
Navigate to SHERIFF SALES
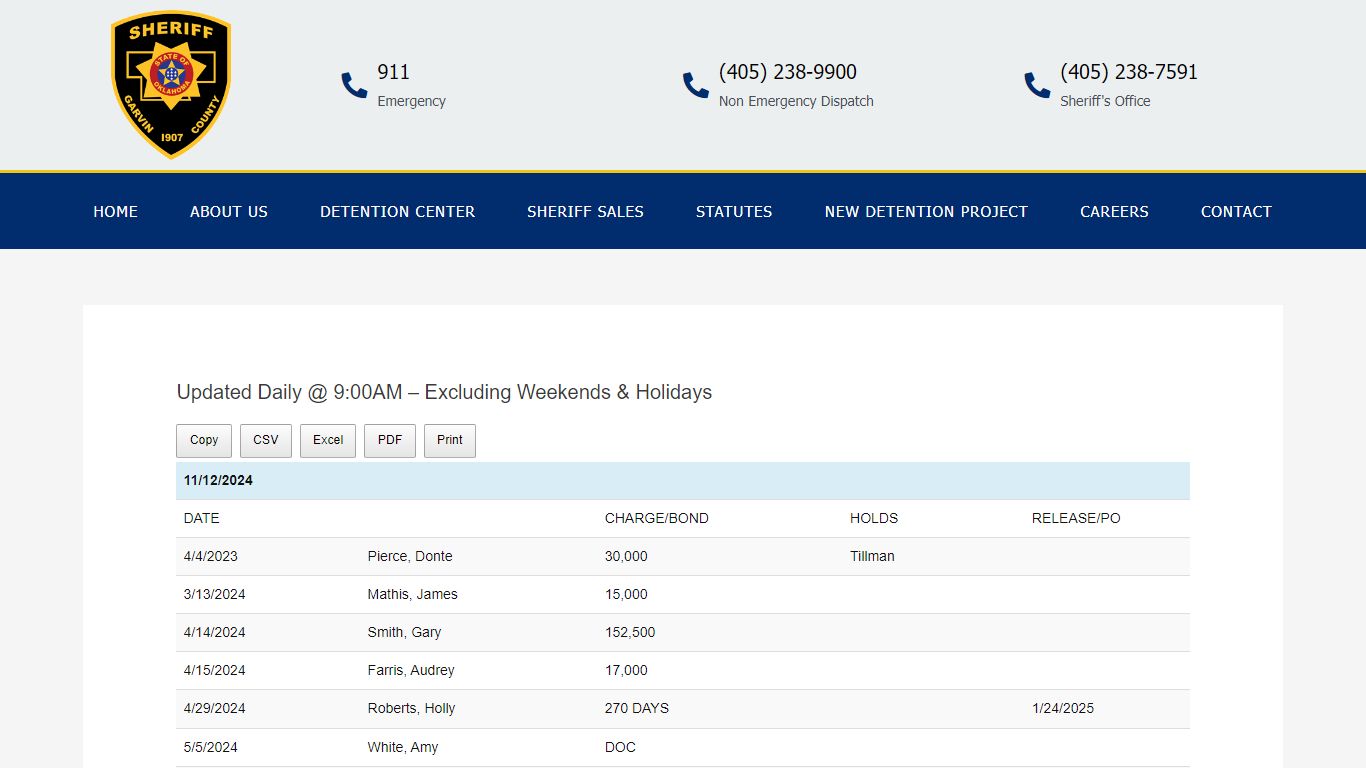[586, 212]
